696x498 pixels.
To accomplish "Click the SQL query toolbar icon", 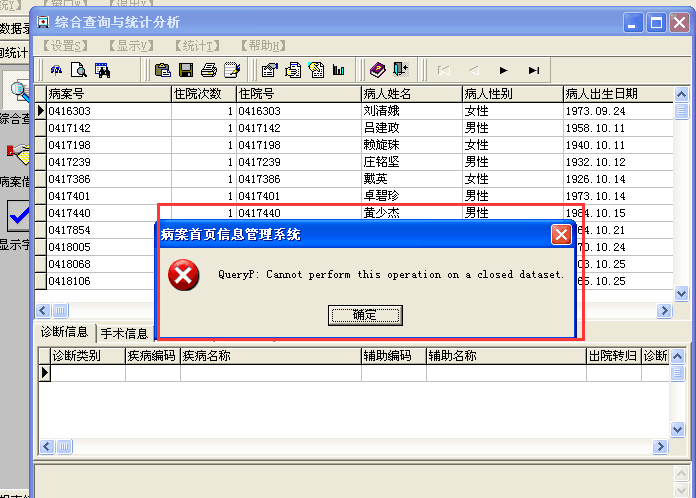I will pos(56,70).
